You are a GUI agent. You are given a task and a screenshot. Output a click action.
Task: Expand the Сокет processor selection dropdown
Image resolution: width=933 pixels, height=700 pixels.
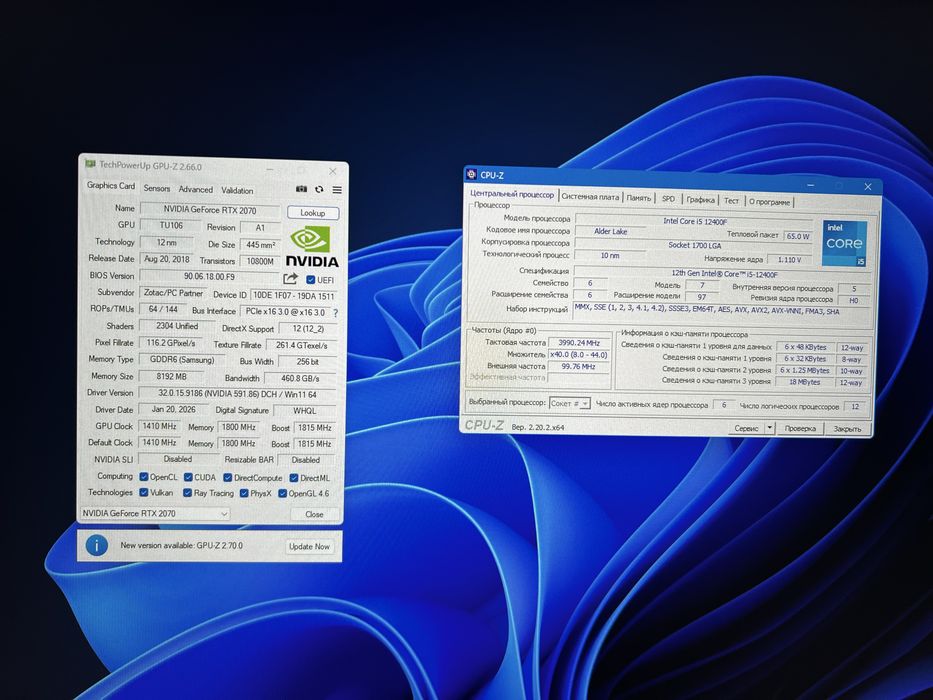point(569,404)
